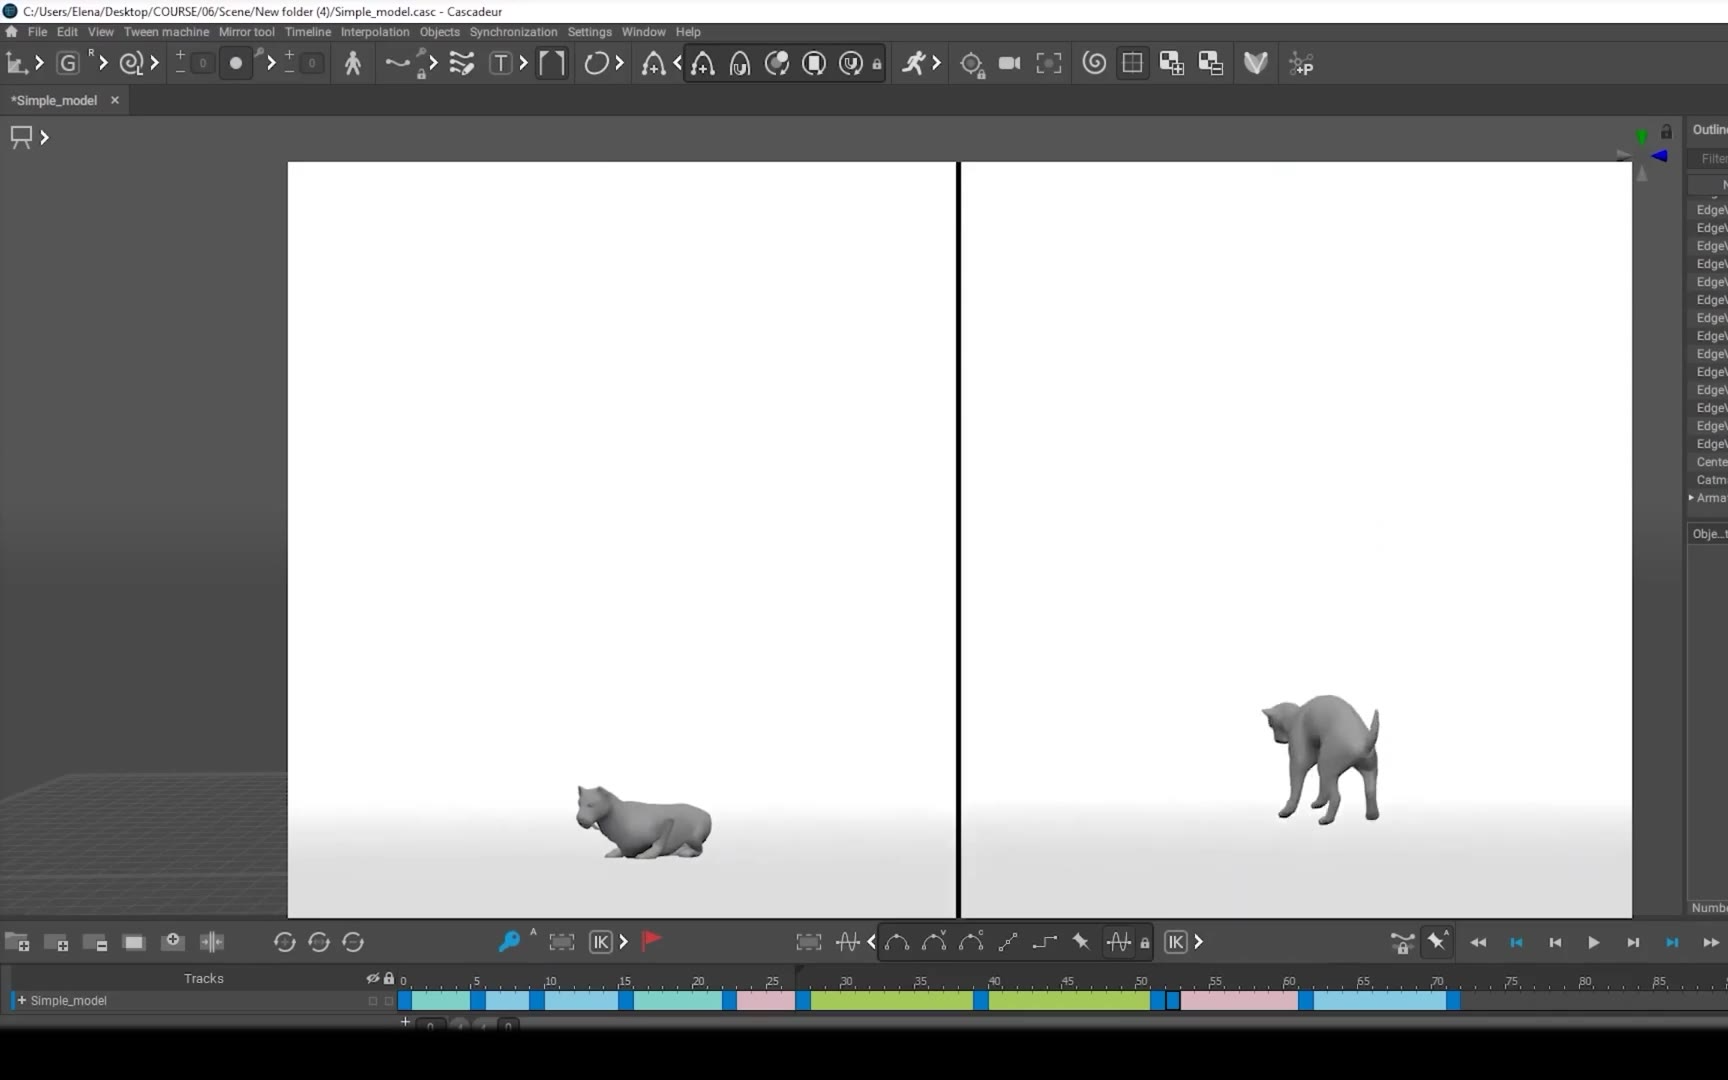This screenshot has height=1080, width=1728.
Task: Switch to the Simple_model scene tab
Action: pos(55,100)
